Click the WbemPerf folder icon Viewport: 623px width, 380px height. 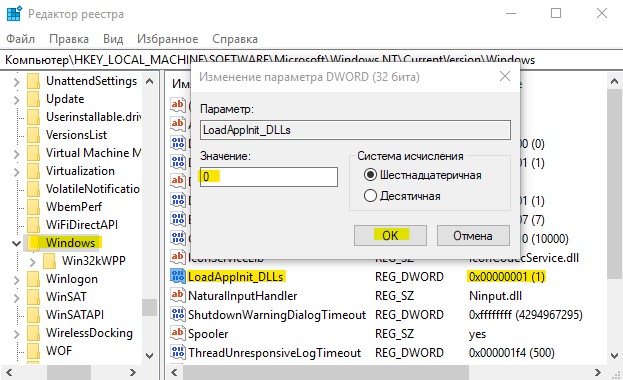pyautogui.click(x=33, y=207)
